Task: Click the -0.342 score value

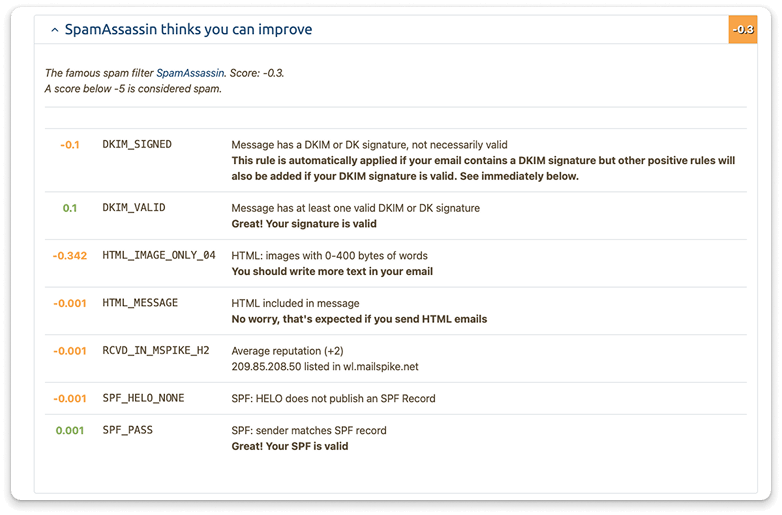Action: click(70, 256)
